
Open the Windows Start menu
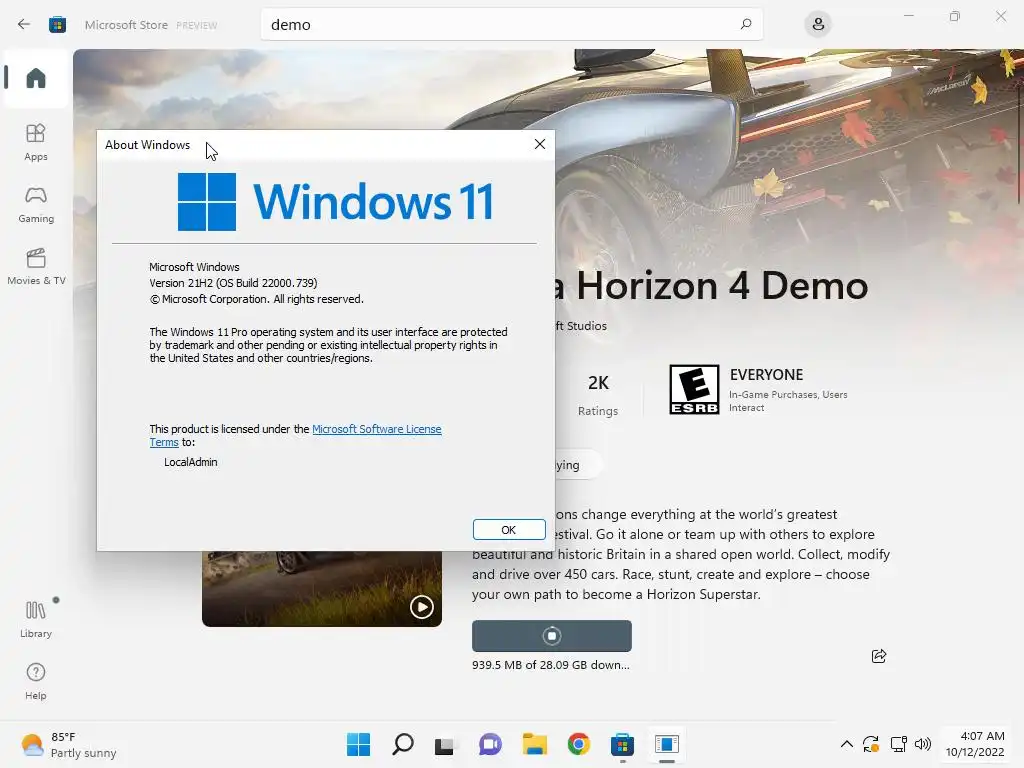point(359,744)
